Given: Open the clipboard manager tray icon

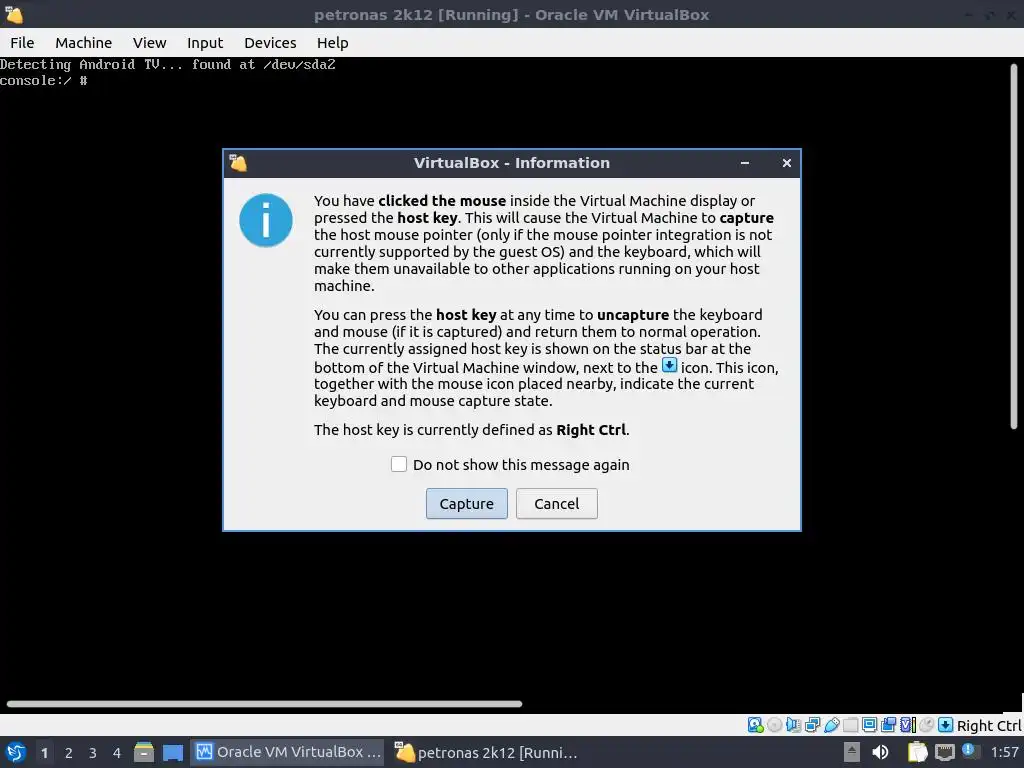Looking at the screenshot, I should (x=917, y=752).
